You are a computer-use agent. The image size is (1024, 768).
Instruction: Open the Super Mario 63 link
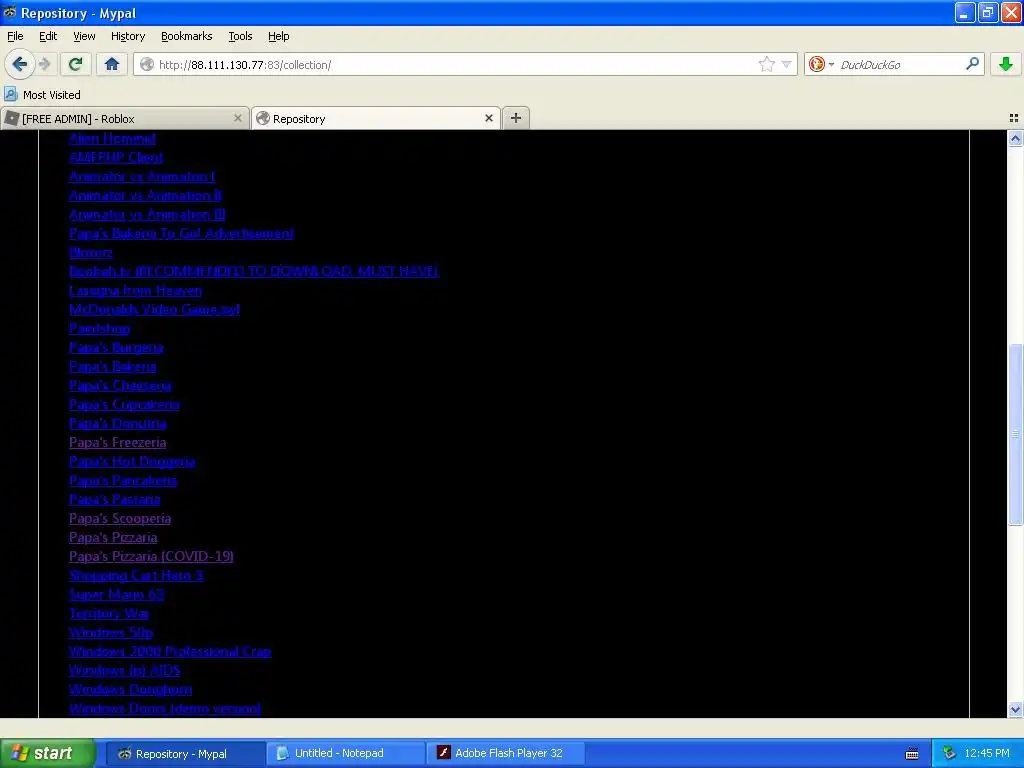tap(116, 594)
